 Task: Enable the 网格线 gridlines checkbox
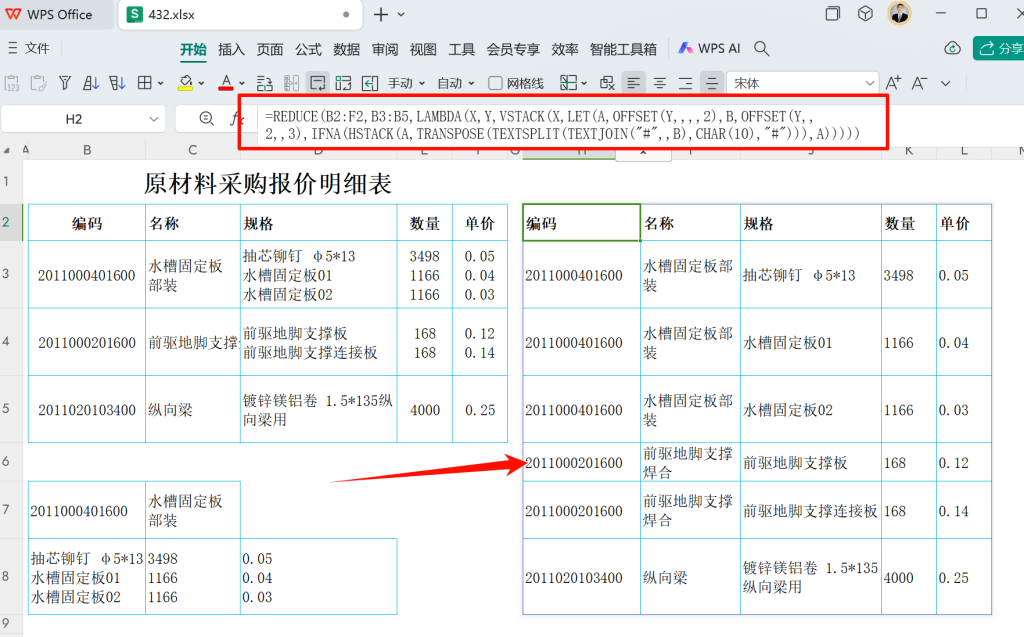tap(496, 83)
